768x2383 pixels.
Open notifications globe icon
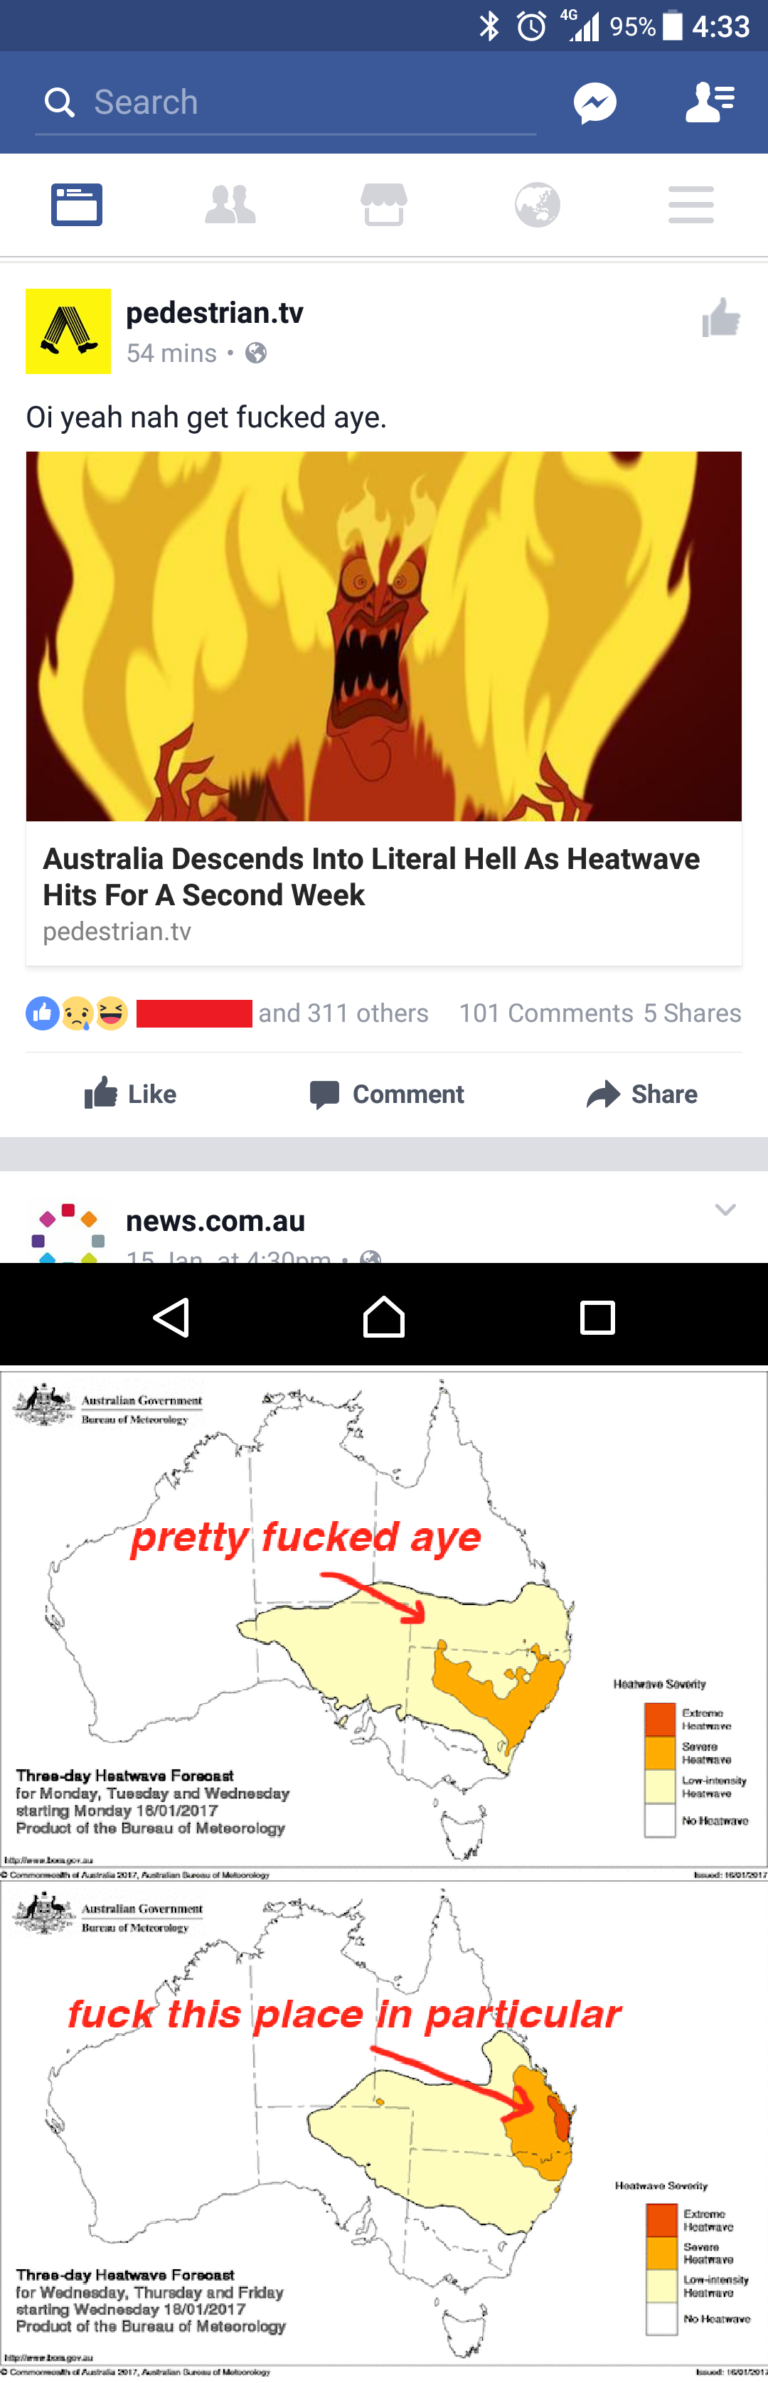[538, 205]
